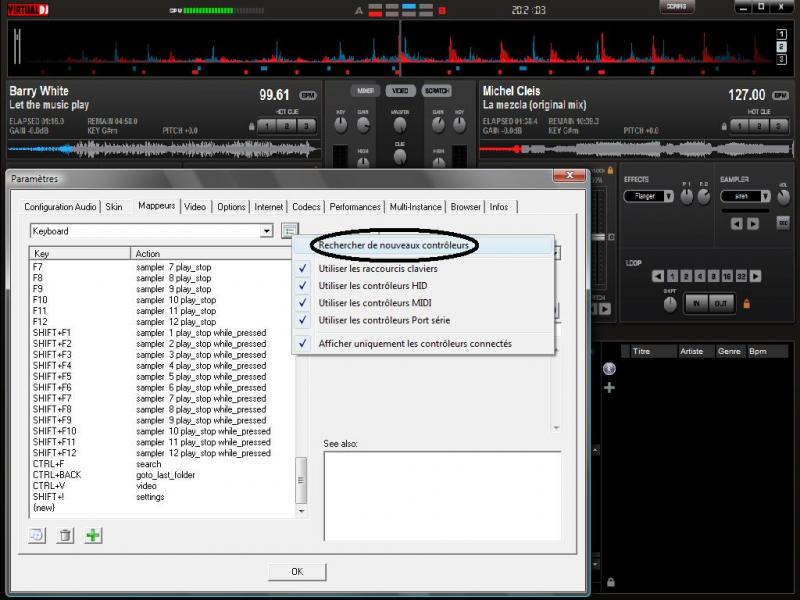Click the OK button
800x600 pixels.
(297, 571)
